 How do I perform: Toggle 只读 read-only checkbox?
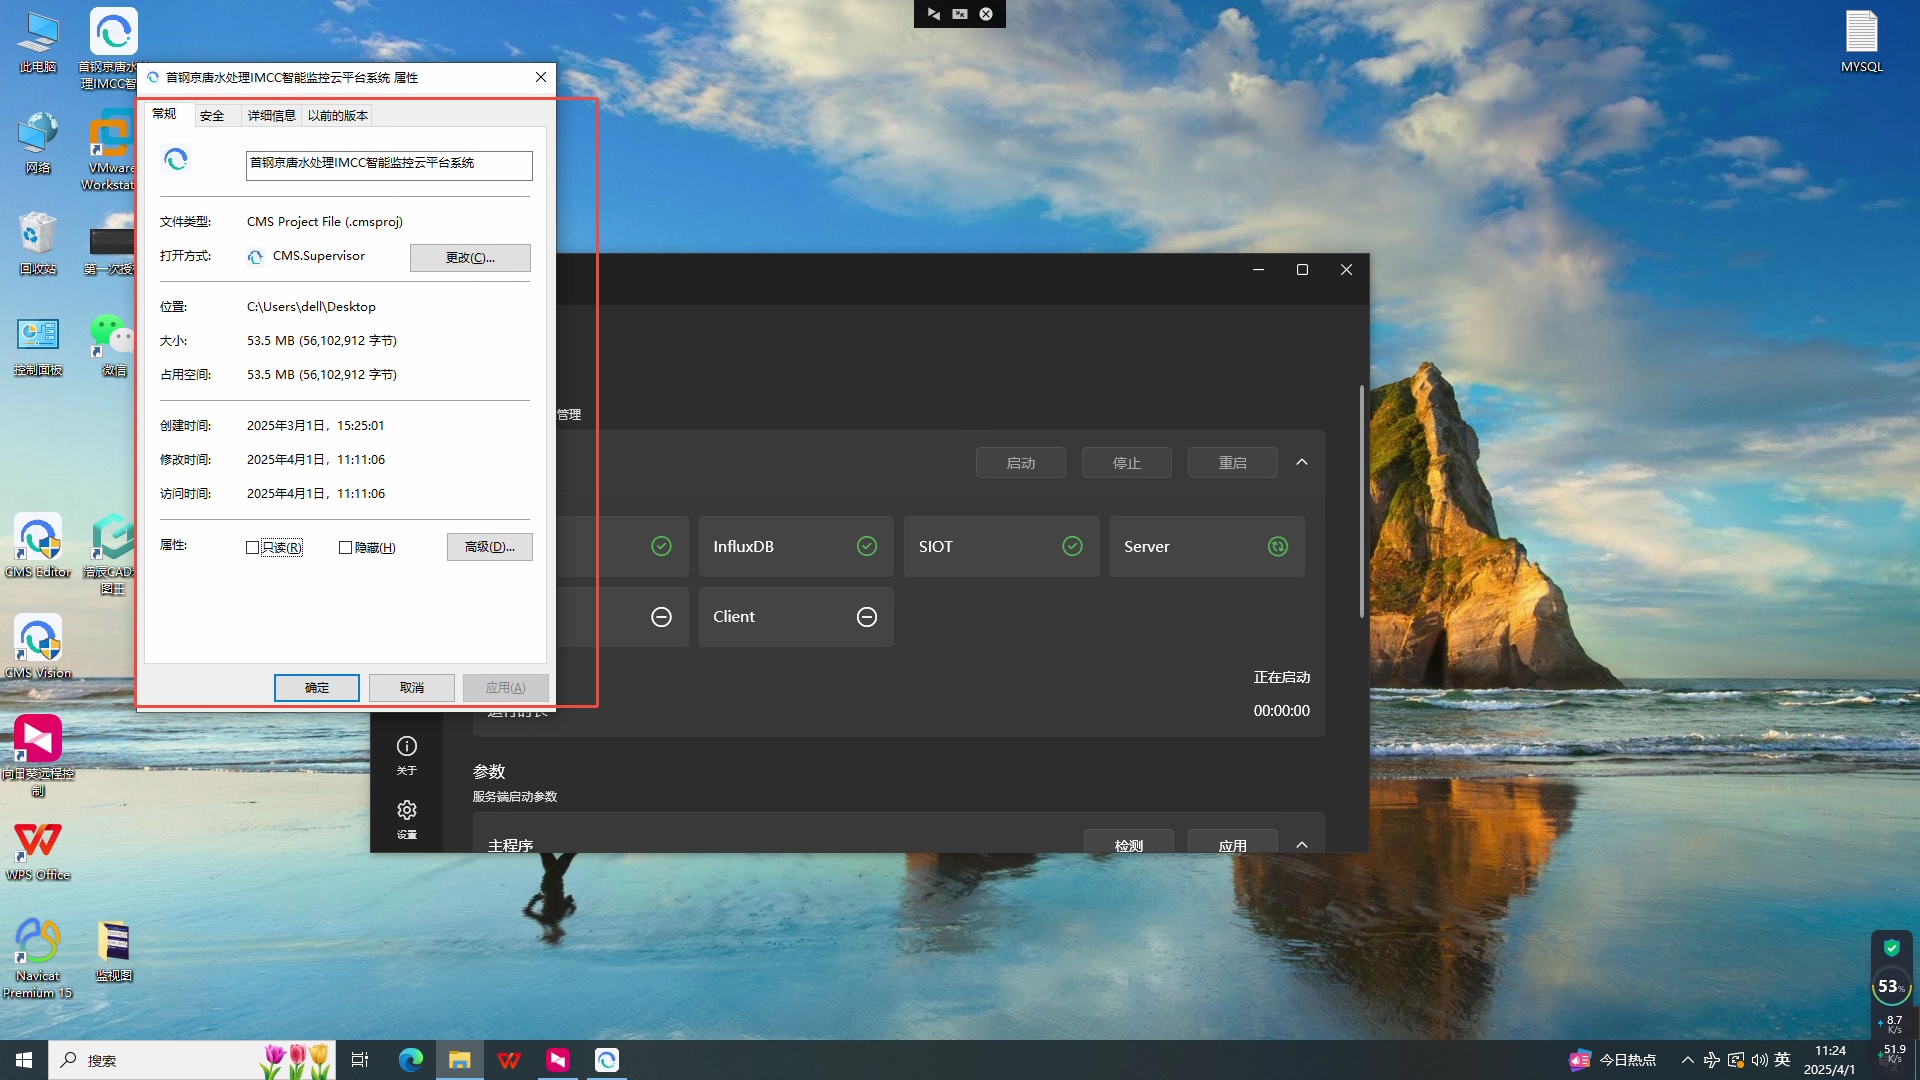pyautogui.click(x=253, y=547)
